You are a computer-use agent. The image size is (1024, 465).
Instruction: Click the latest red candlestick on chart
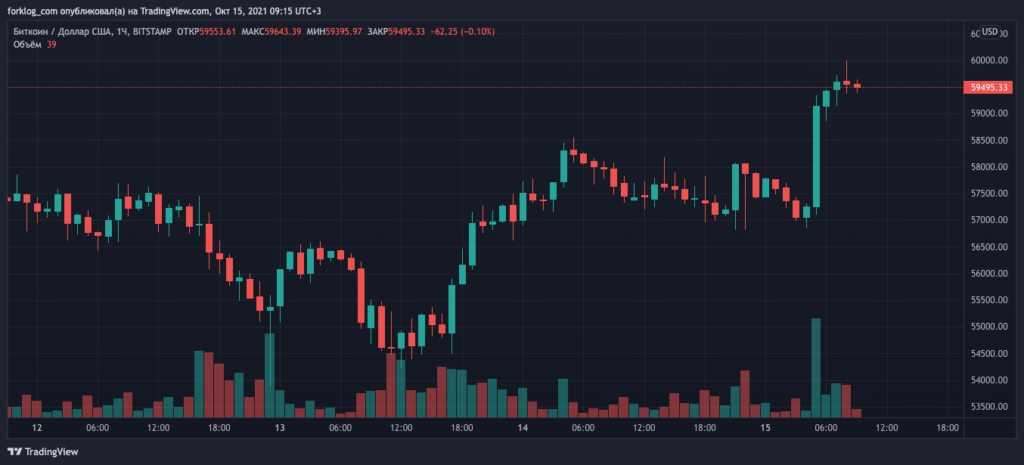pos(857,86)
